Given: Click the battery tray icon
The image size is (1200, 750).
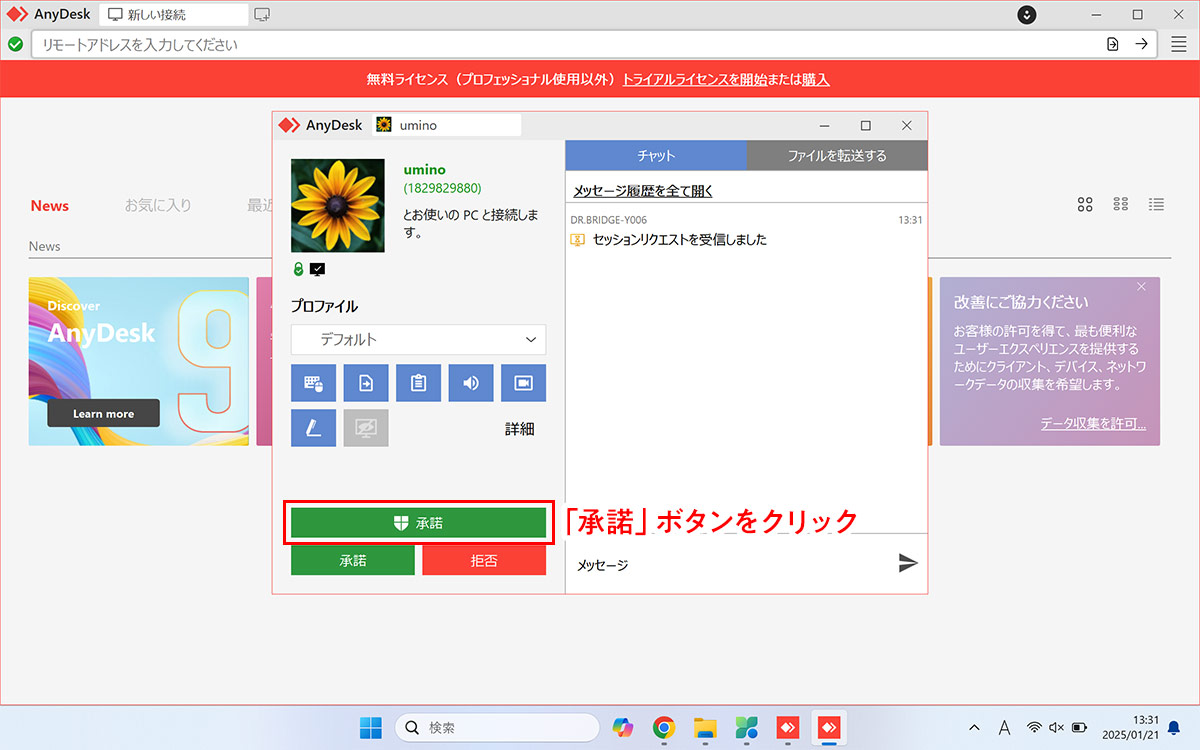Looking at the screenshot, I should [1080, 727].
